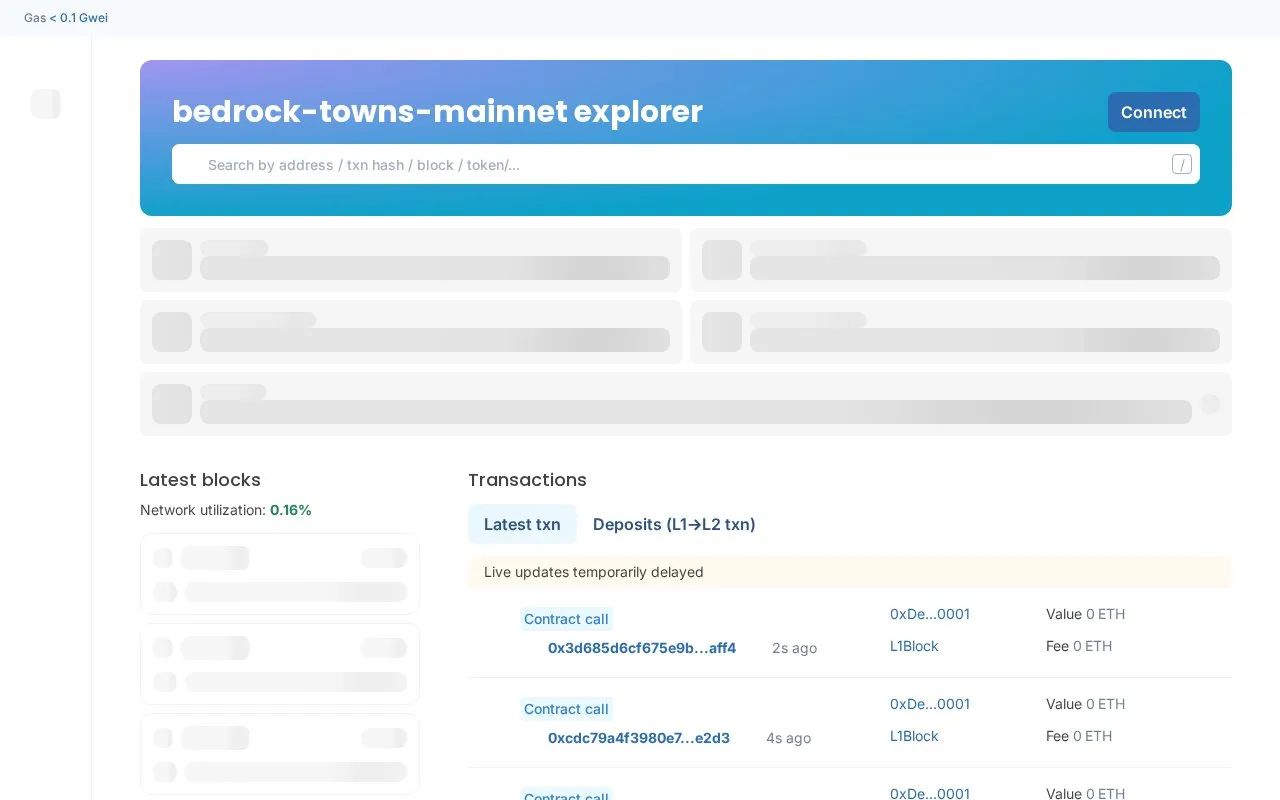Click the 2s ago timestamp

click(x=794, y=648)
